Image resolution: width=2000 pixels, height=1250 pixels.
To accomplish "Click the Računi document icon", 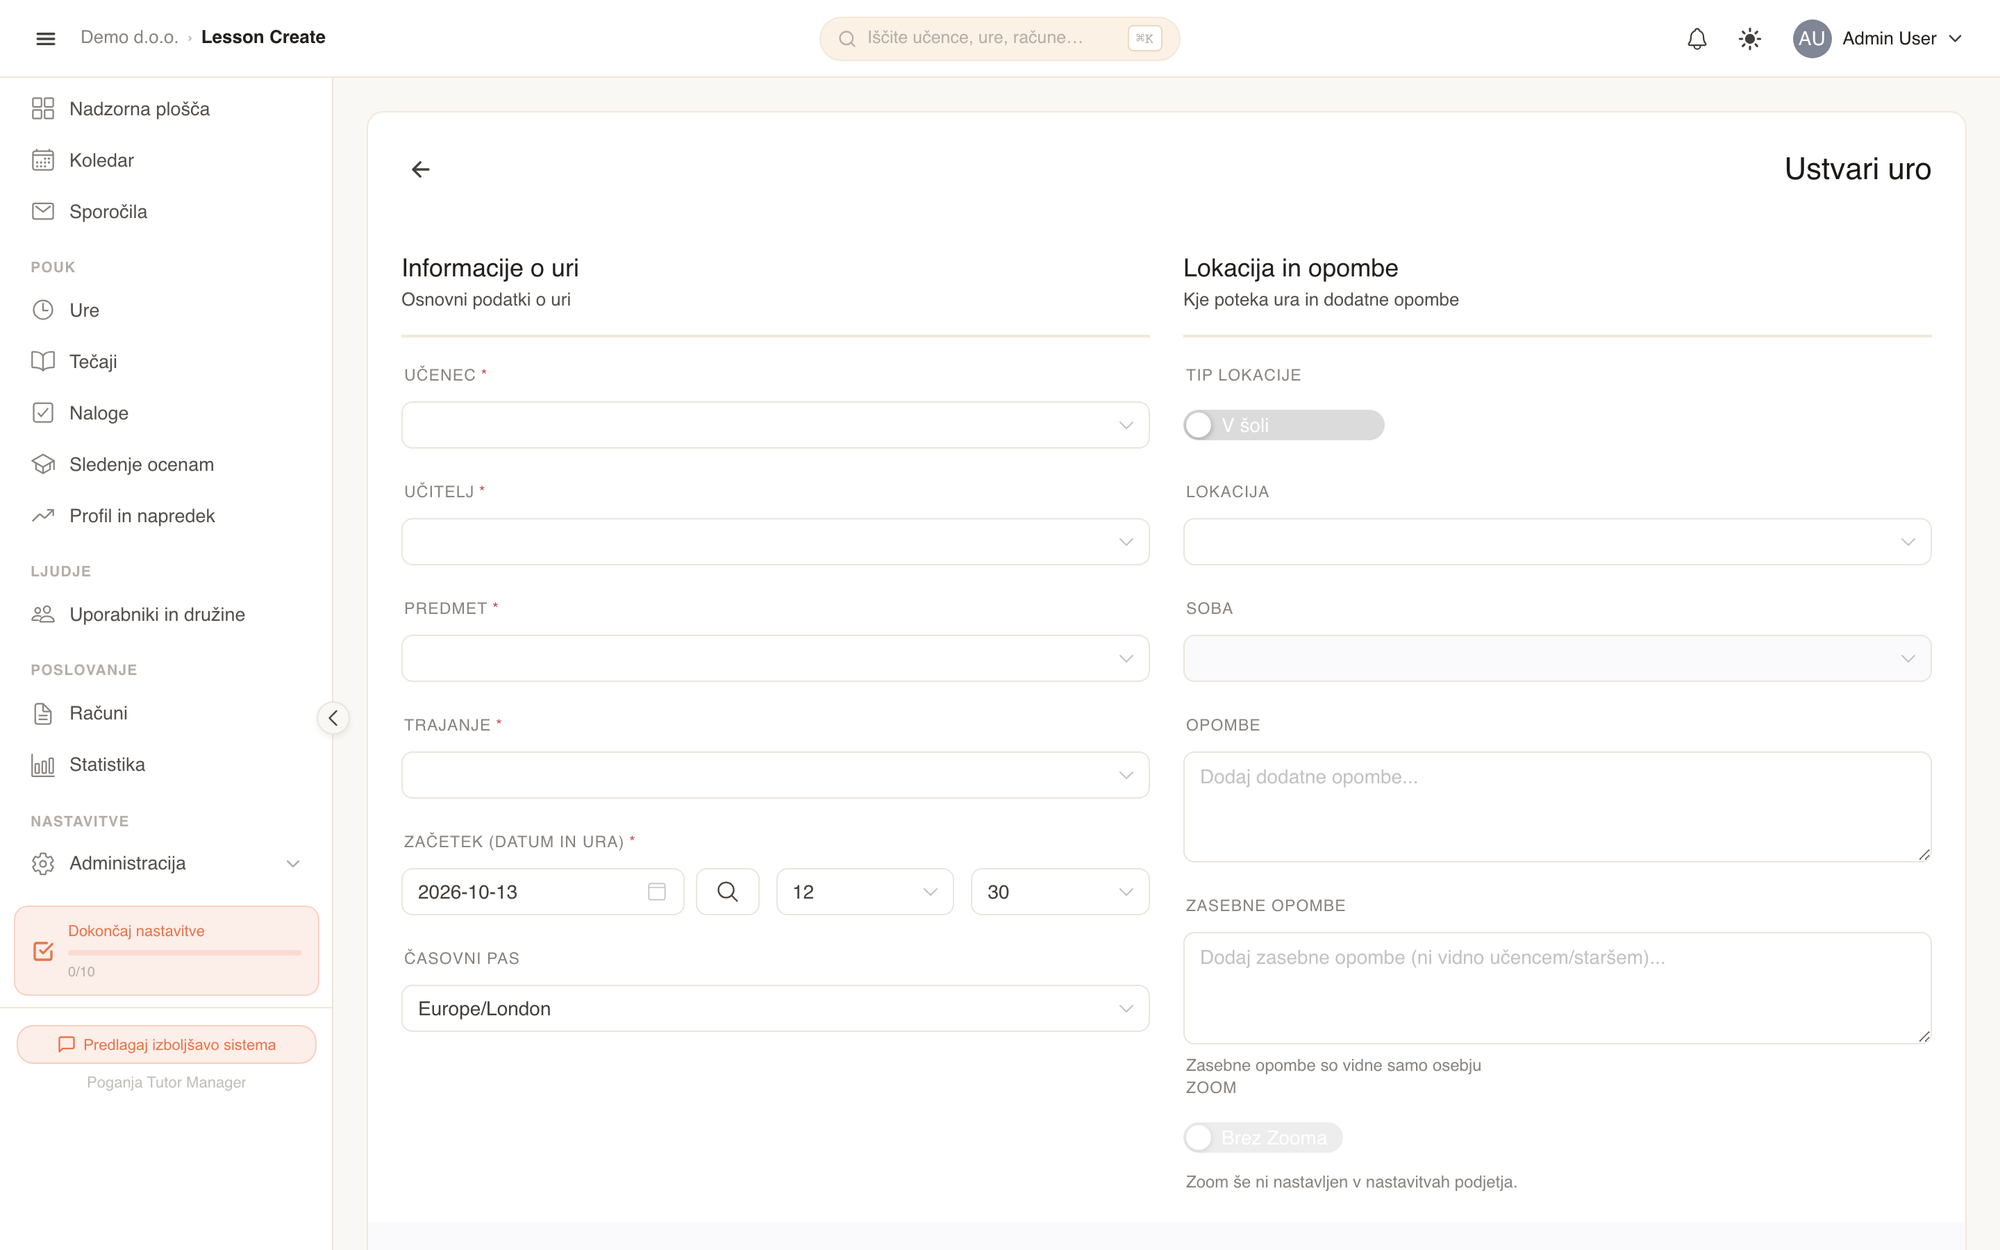I will [43, 713].
